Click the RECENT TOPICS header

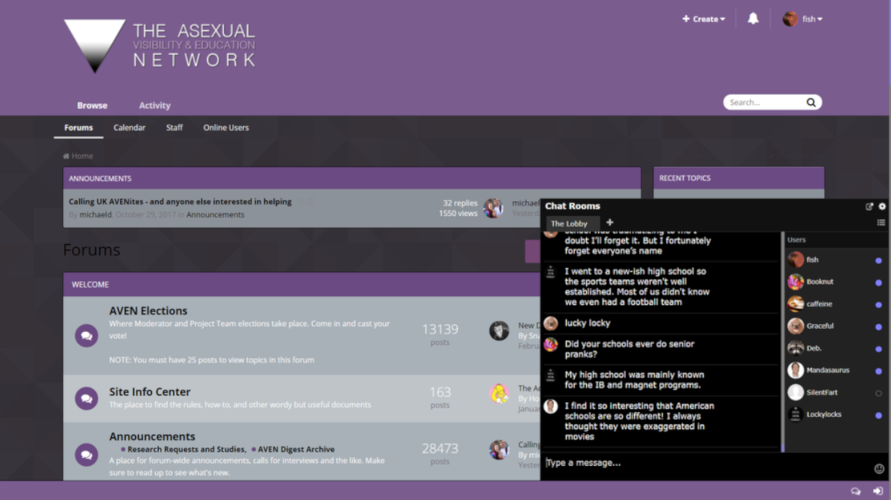(x=739, y=178)
